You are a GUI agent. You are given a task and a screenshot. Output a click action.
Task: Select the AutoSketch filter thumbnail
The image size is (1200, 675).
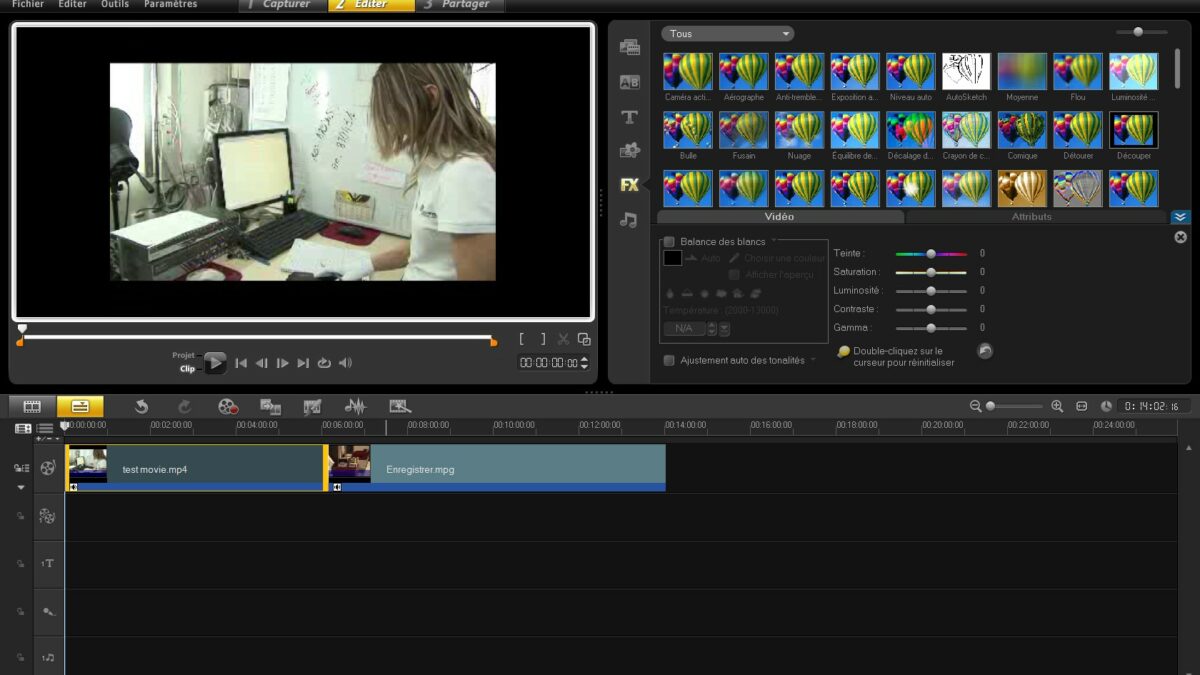966,72
